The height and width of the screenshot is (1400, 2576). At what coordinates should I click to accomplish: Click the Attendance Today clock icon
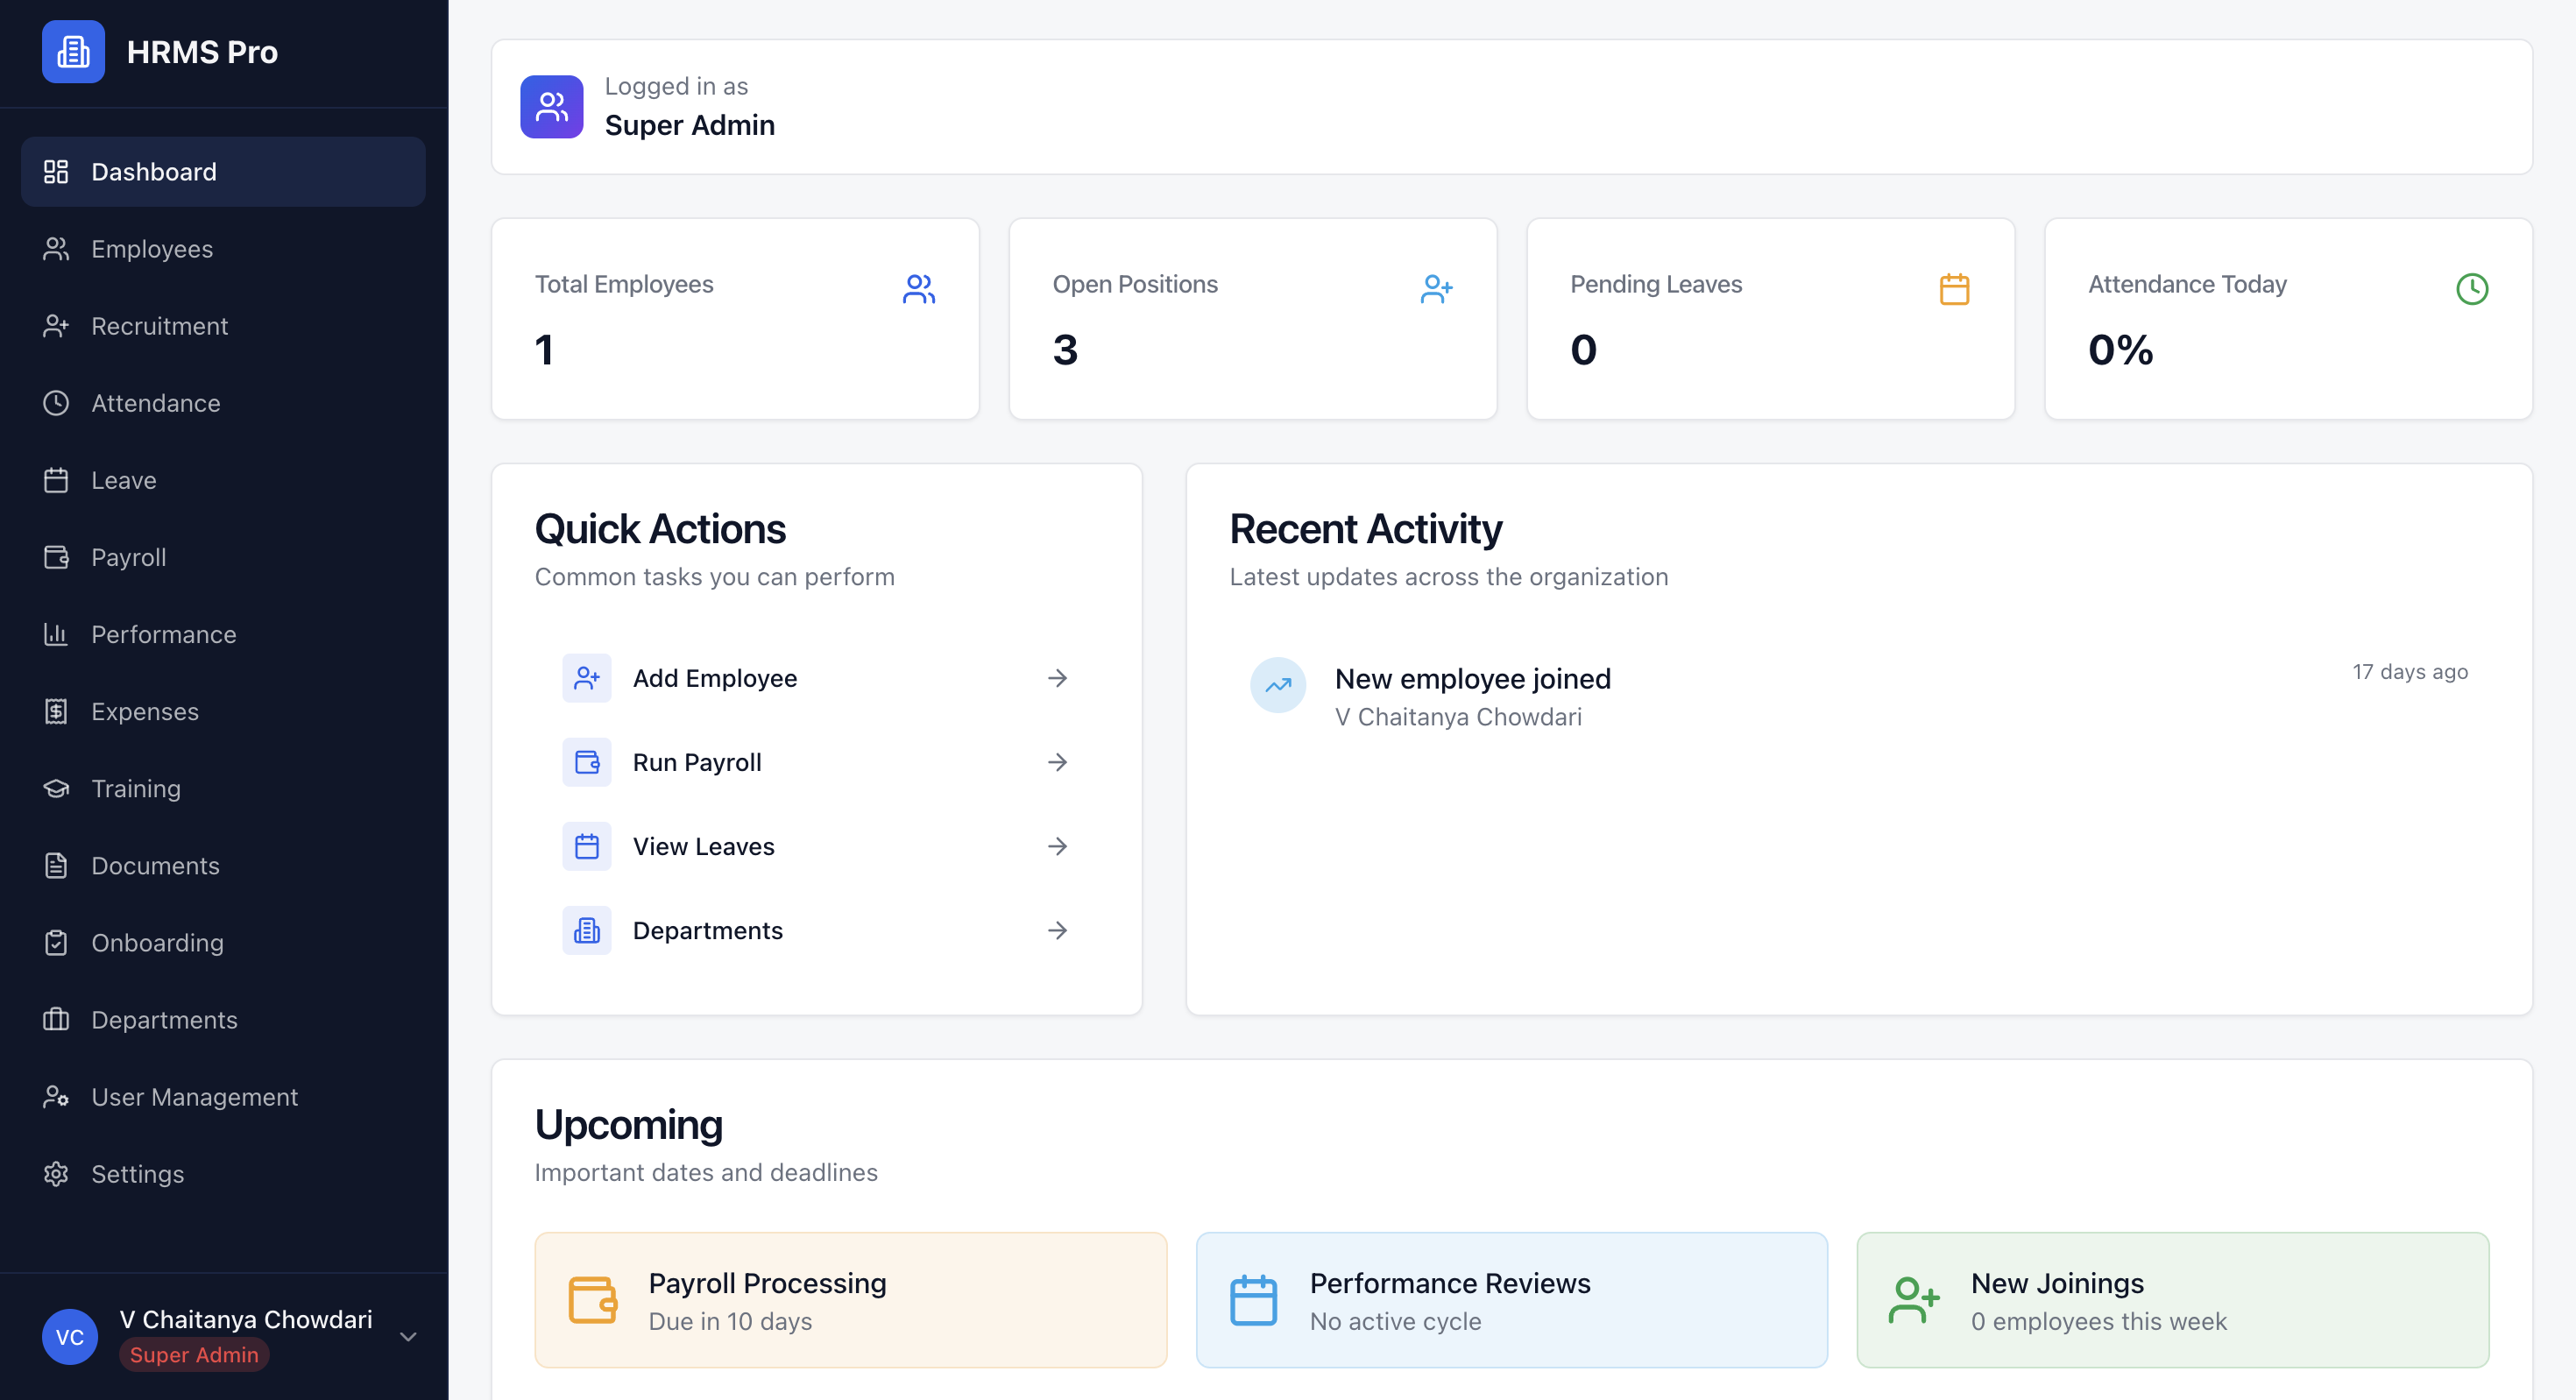pyautogui.click(x=2472, y=289)
